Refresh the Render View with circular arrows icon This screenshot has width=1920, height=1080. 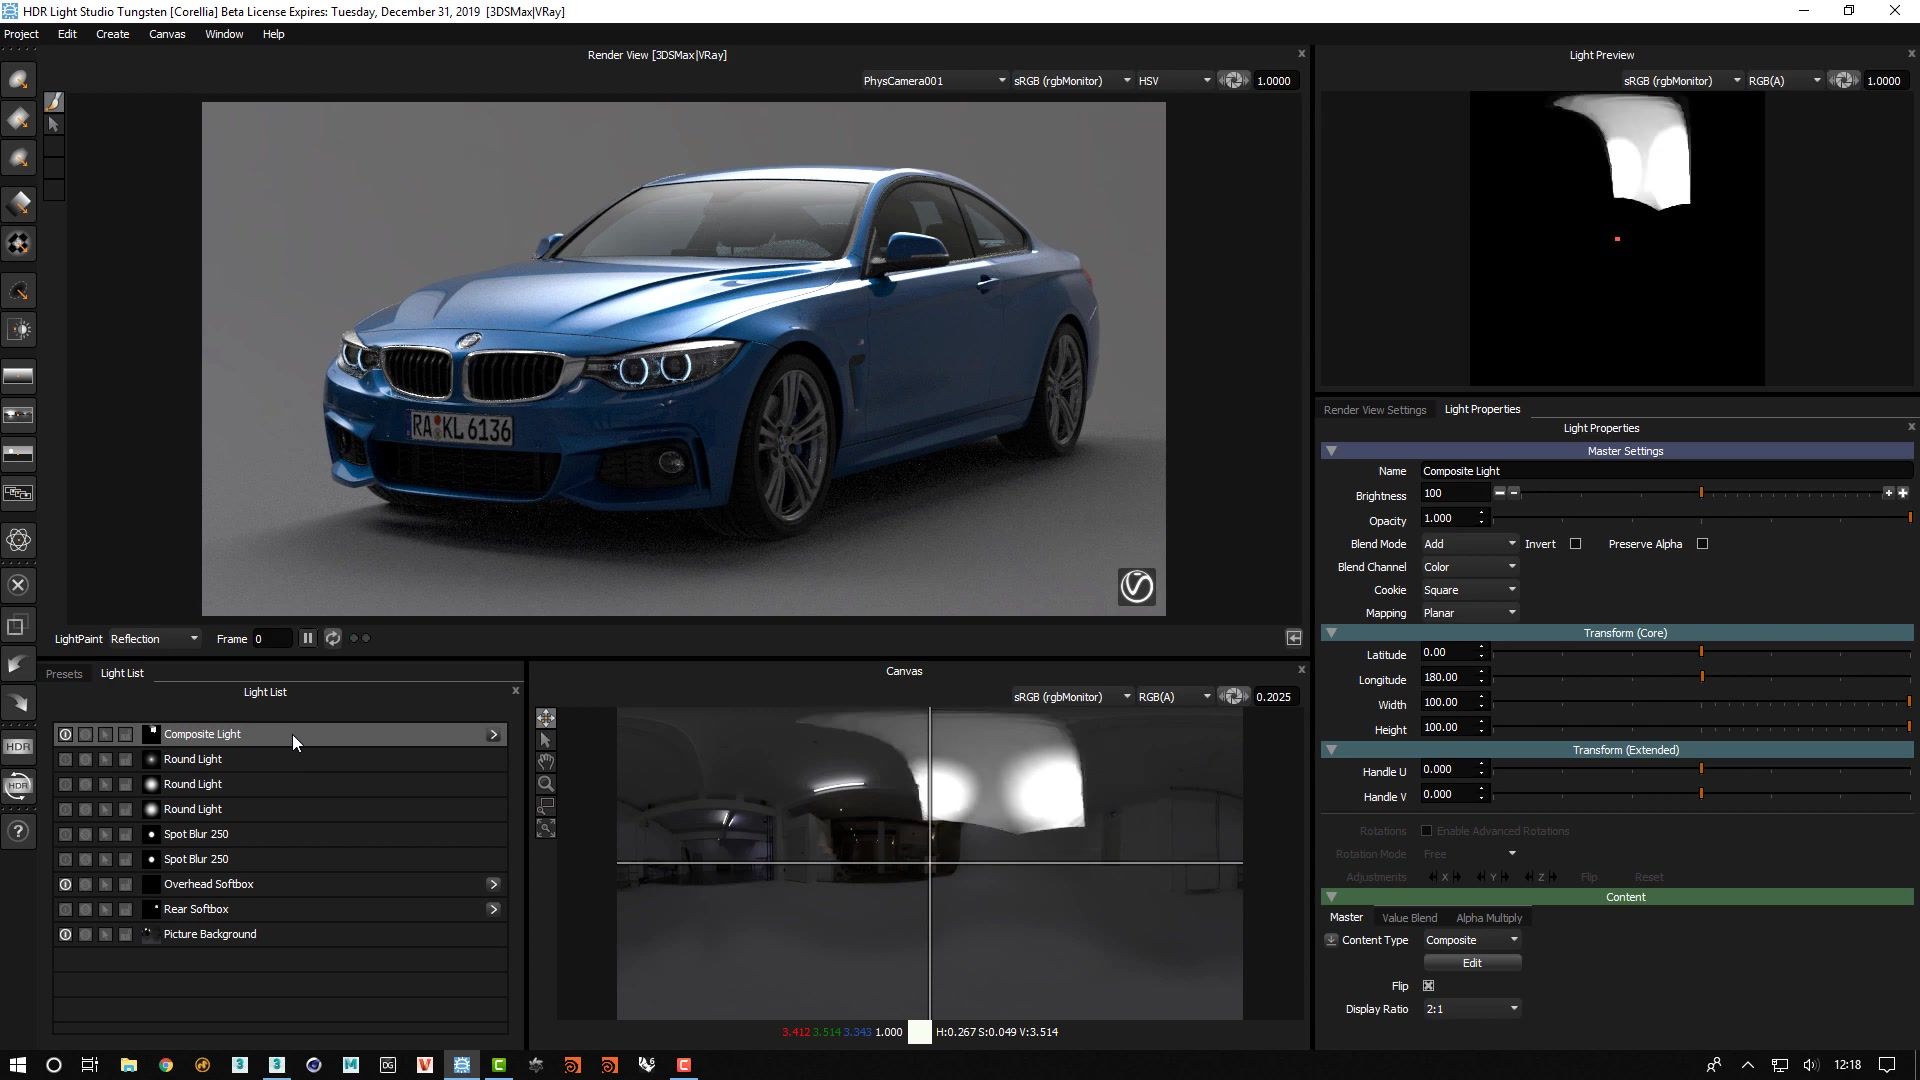tap(333, 638)
